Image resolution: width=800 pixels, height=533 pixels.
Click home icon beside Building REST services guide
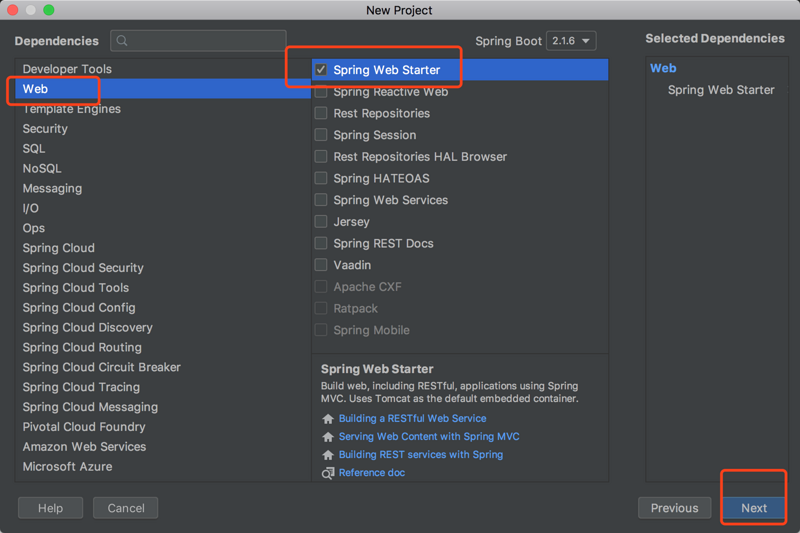(x=328, y=455)
